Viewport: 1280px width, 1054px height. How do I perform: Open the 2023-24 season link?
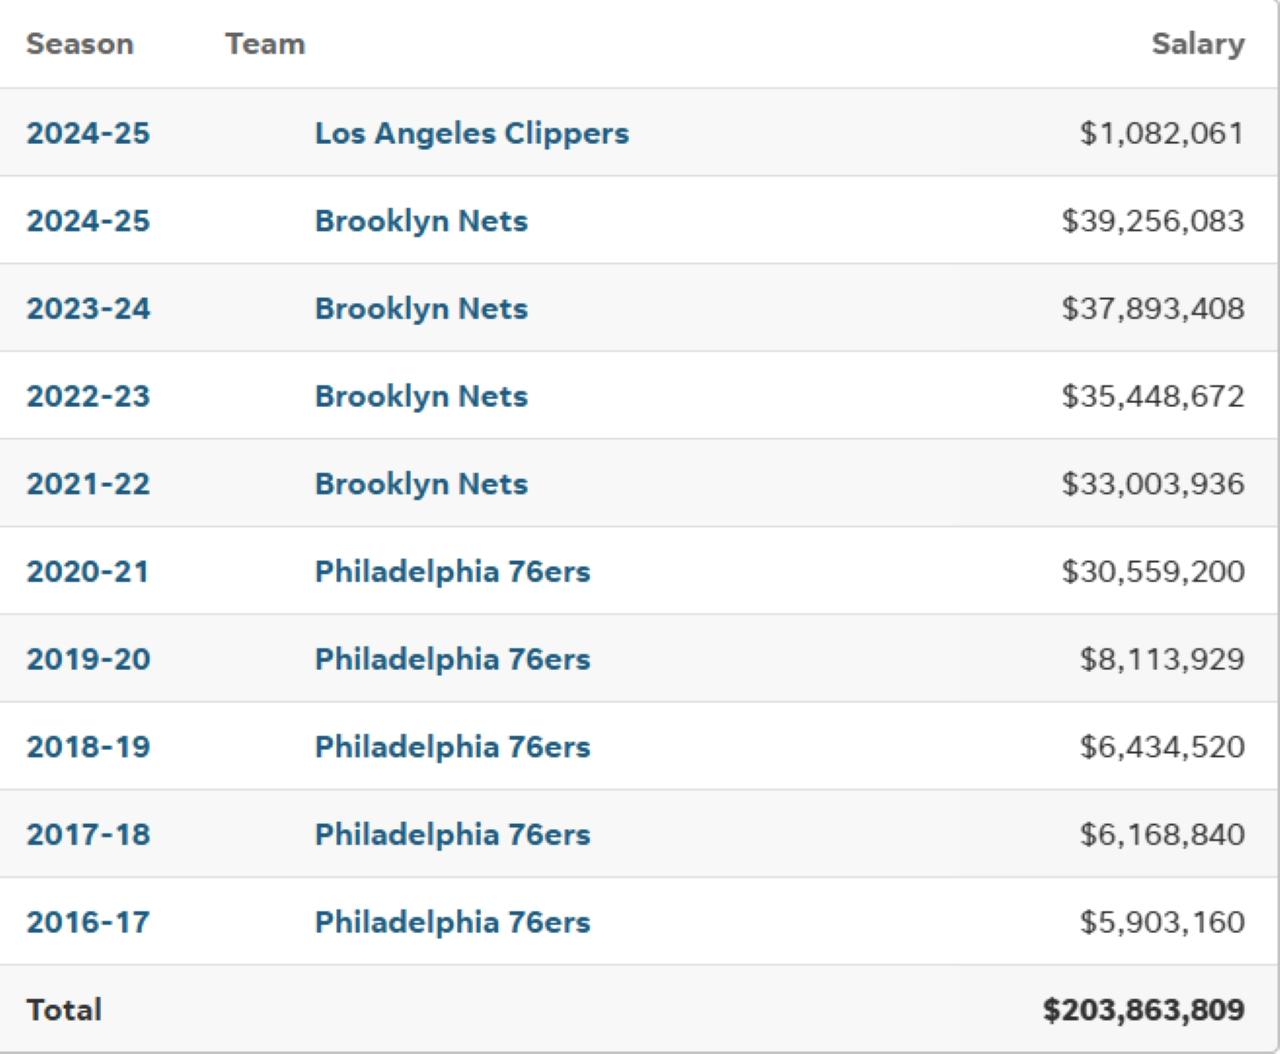[88, 308]
